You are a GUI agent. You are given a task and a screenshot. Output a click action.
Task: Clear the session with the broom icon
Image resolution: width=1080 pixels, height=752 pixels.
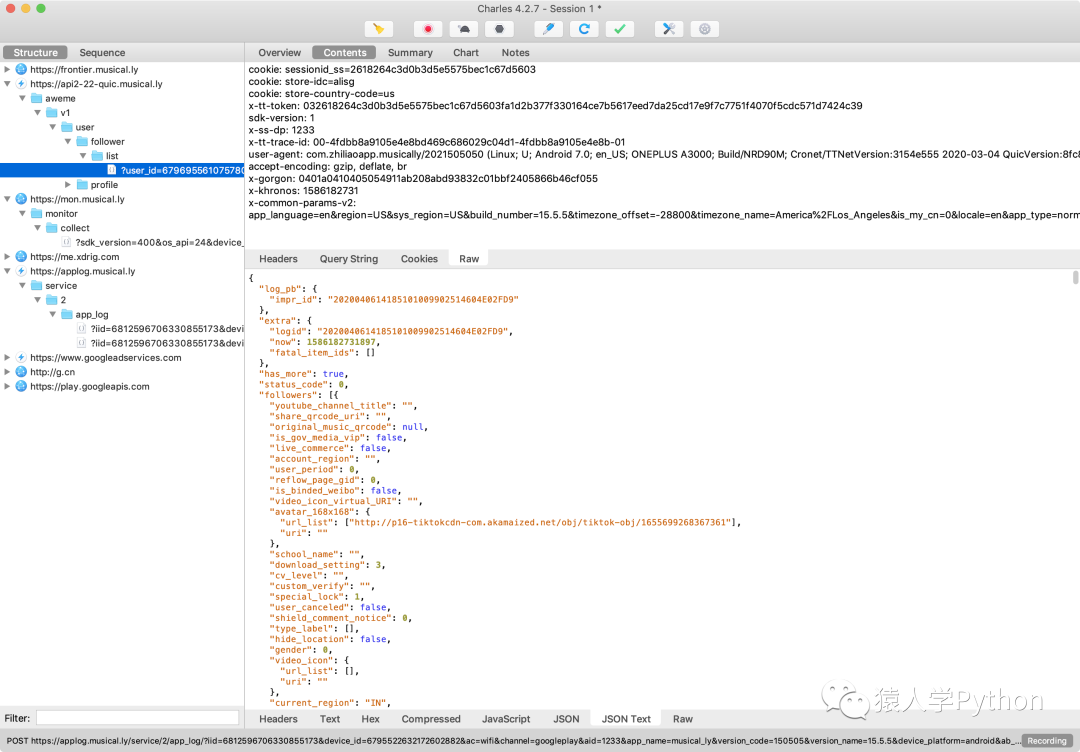coord(378,29)
